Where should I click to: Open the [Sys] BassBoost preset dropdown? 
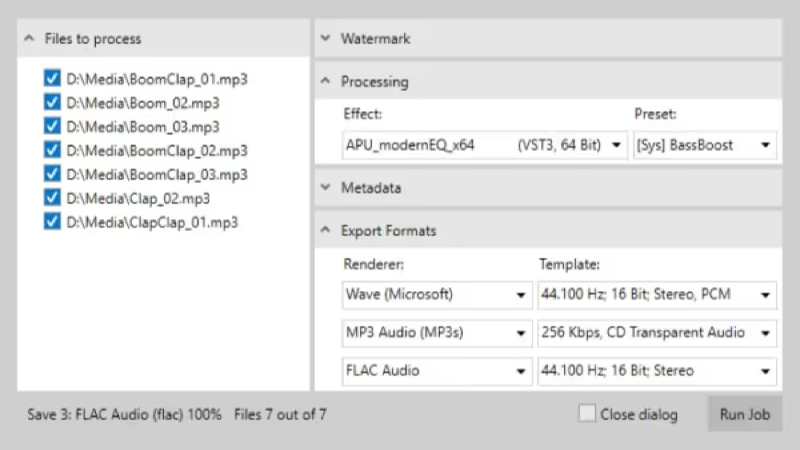click(x=705, y=145)
